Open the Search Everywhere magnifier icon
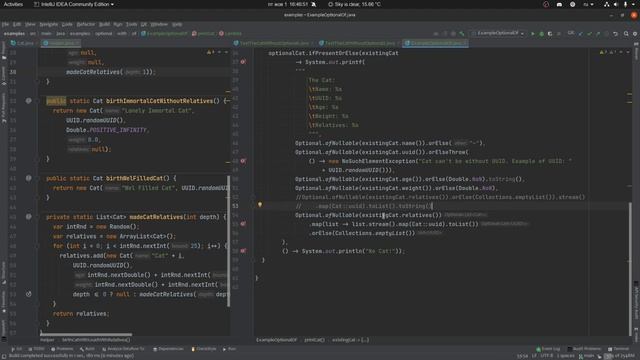The height and width of the screenshot is (360, 640). (x=626, y=33)
